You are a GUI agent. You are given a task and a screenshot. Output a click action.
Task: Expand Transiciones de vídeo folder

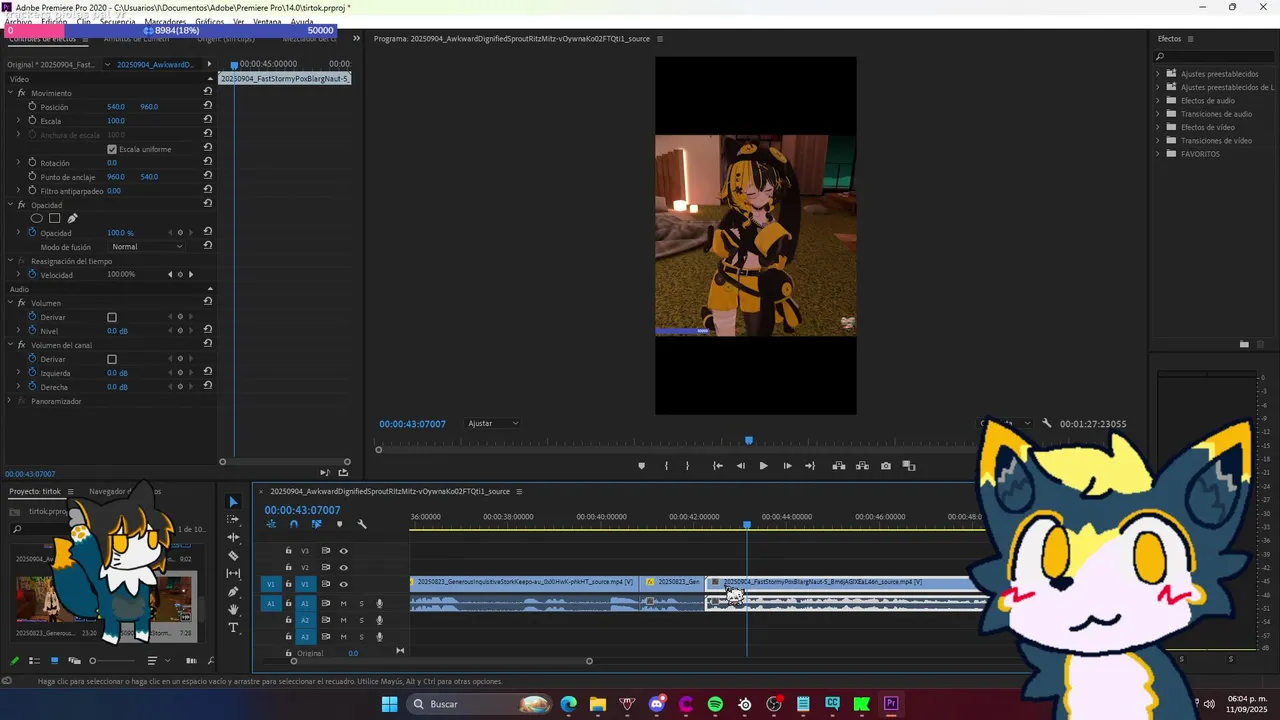[x=1158, y=141]
